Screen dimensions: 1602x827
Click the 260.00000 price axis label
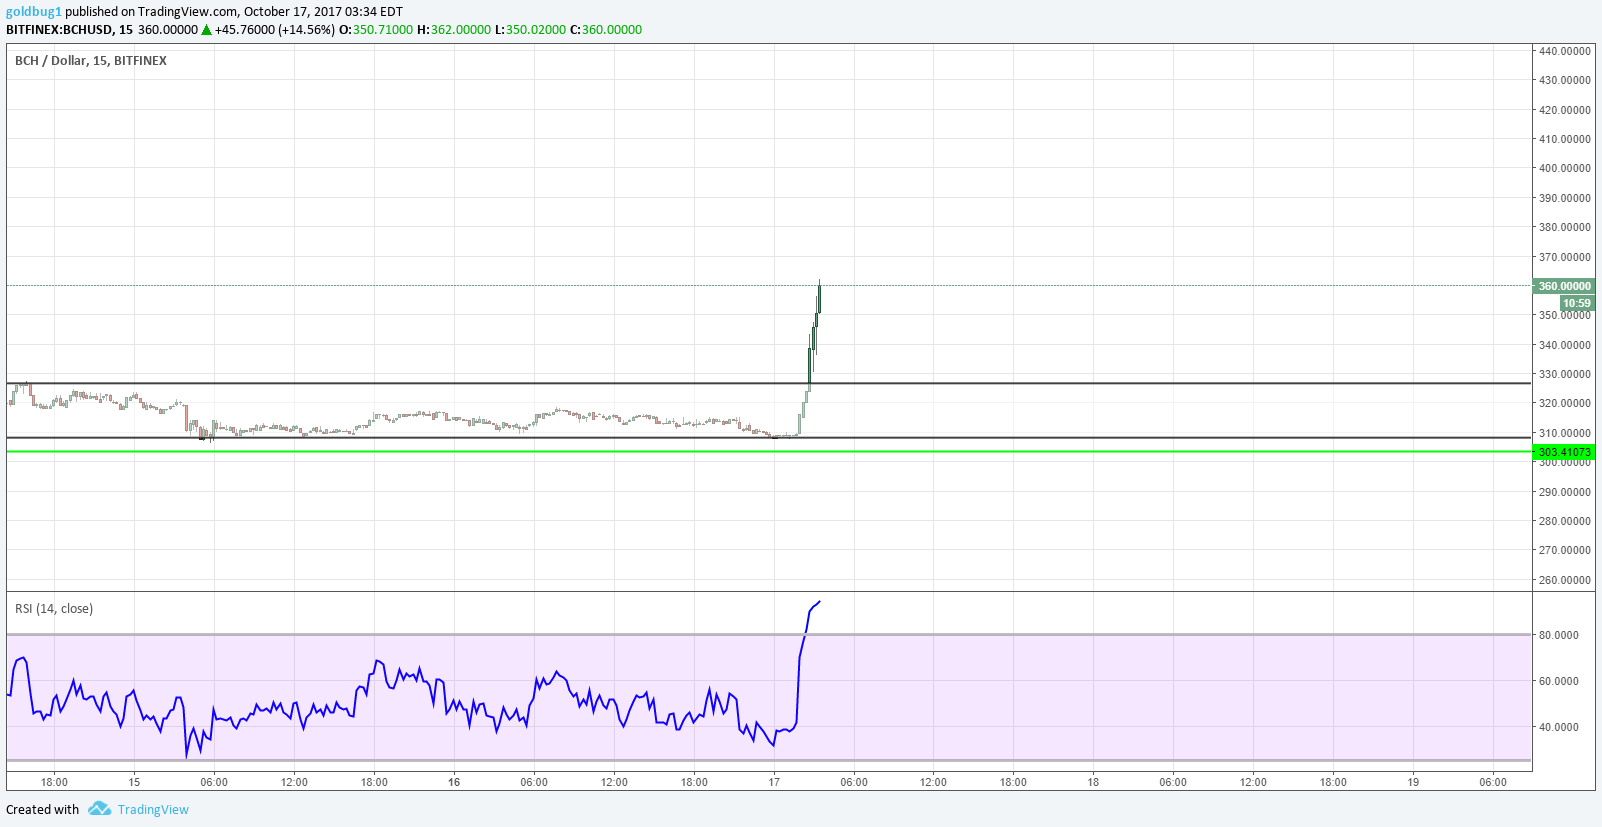(1565, 580)
